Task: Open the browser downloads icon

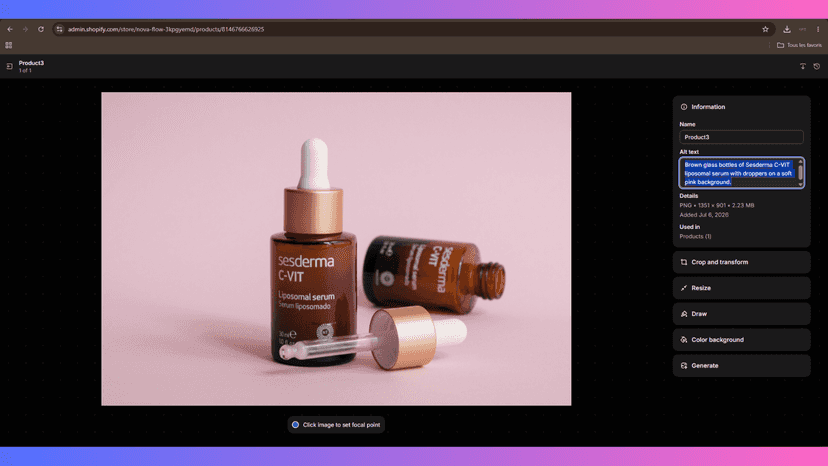Action: (787, 30)
